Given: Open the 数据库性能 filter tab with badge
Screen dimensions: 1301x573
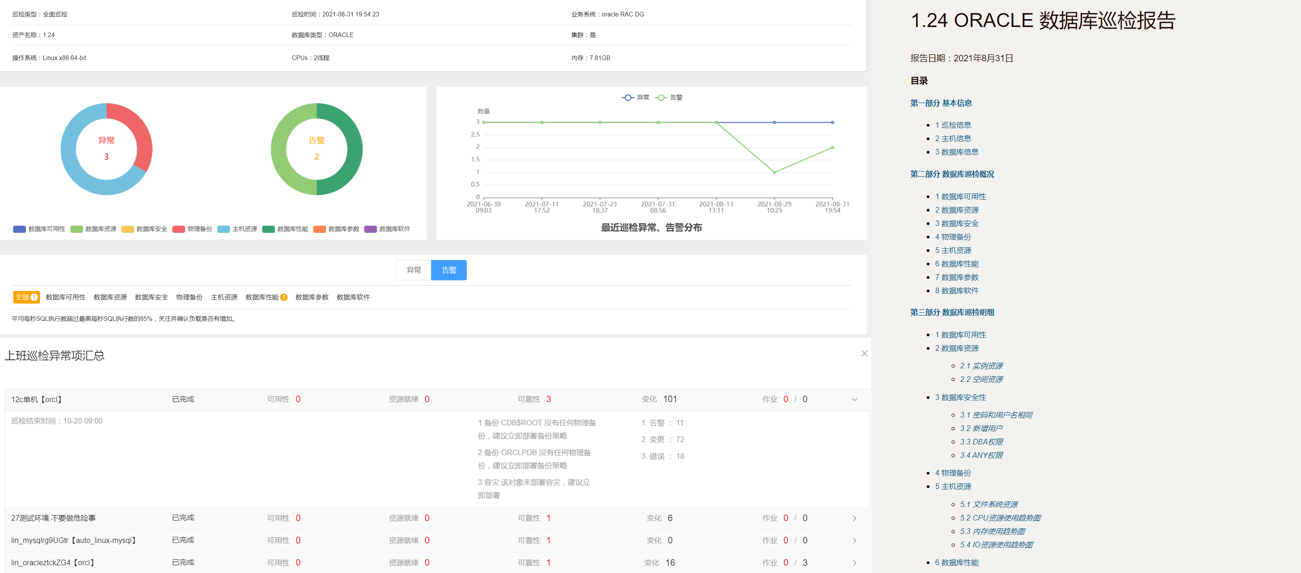Looking at the screenshot, I should point(265,297).
